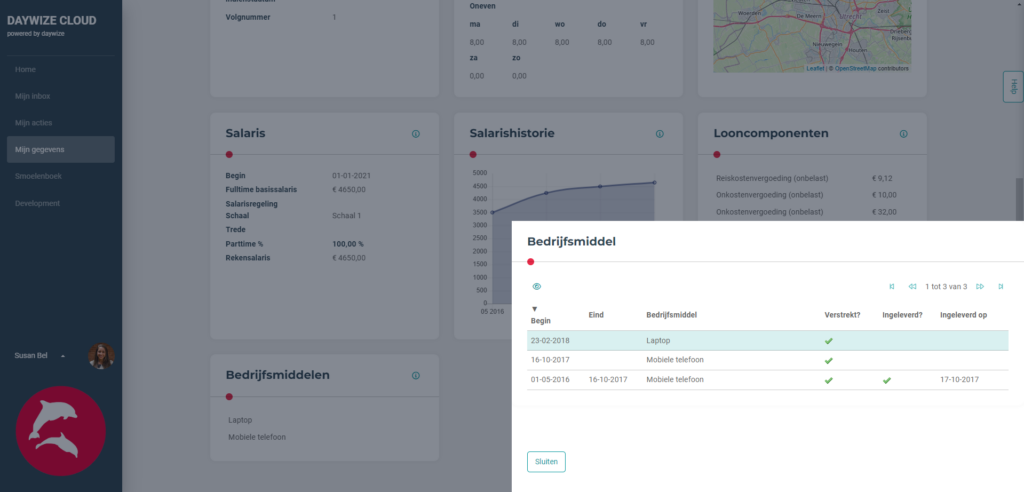Go to previous page of Bedrijfsmiddel table
This screenshot has height=492, width=1024.
point(912,287)
